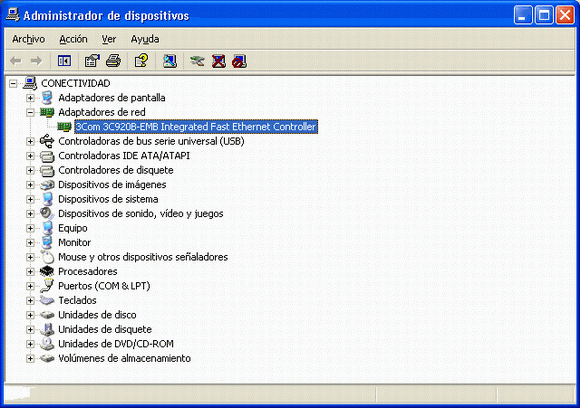Viewport: 580px width, 408px height.
Task: Click the 3Com adapter network card icon
Action: pyautogui.click(x=64, y=127)
